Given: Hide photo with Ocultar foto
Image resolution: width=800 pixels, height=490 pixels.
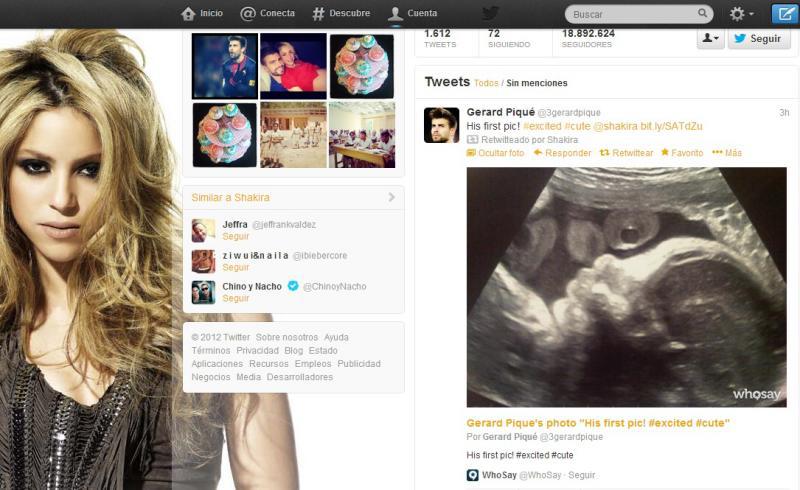Looking at the screenshot, I should coord(495,153).
